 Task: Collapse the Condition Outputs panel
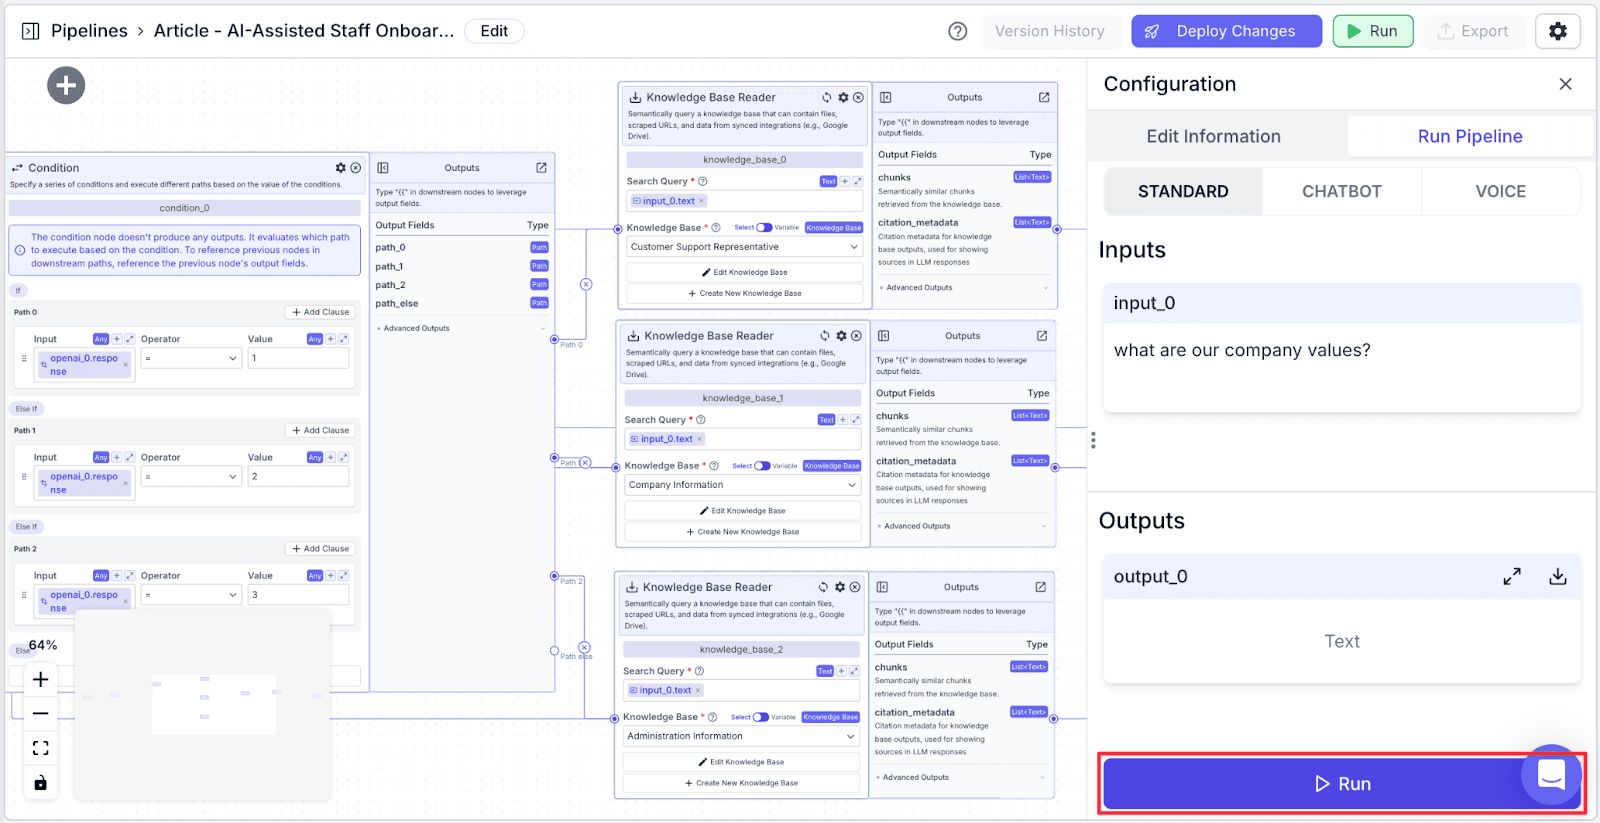[x=383, y=168]
